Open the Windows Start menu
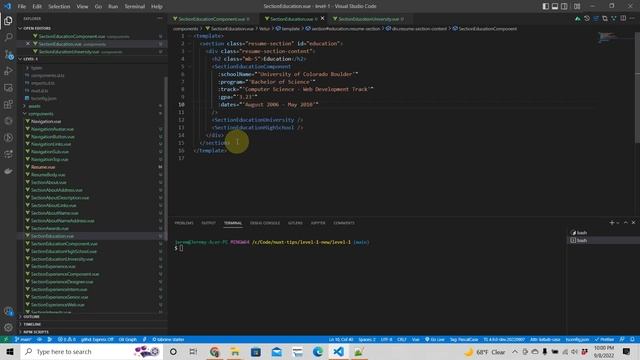The height and width of the screenshot is (360, 640). [10, 351]
